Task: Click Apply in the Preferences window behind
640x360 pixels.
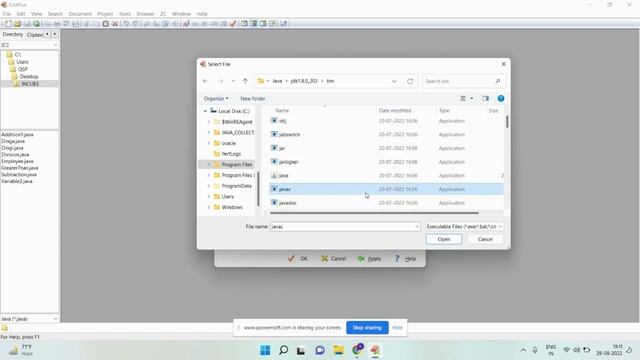Action: coord(369,258)
